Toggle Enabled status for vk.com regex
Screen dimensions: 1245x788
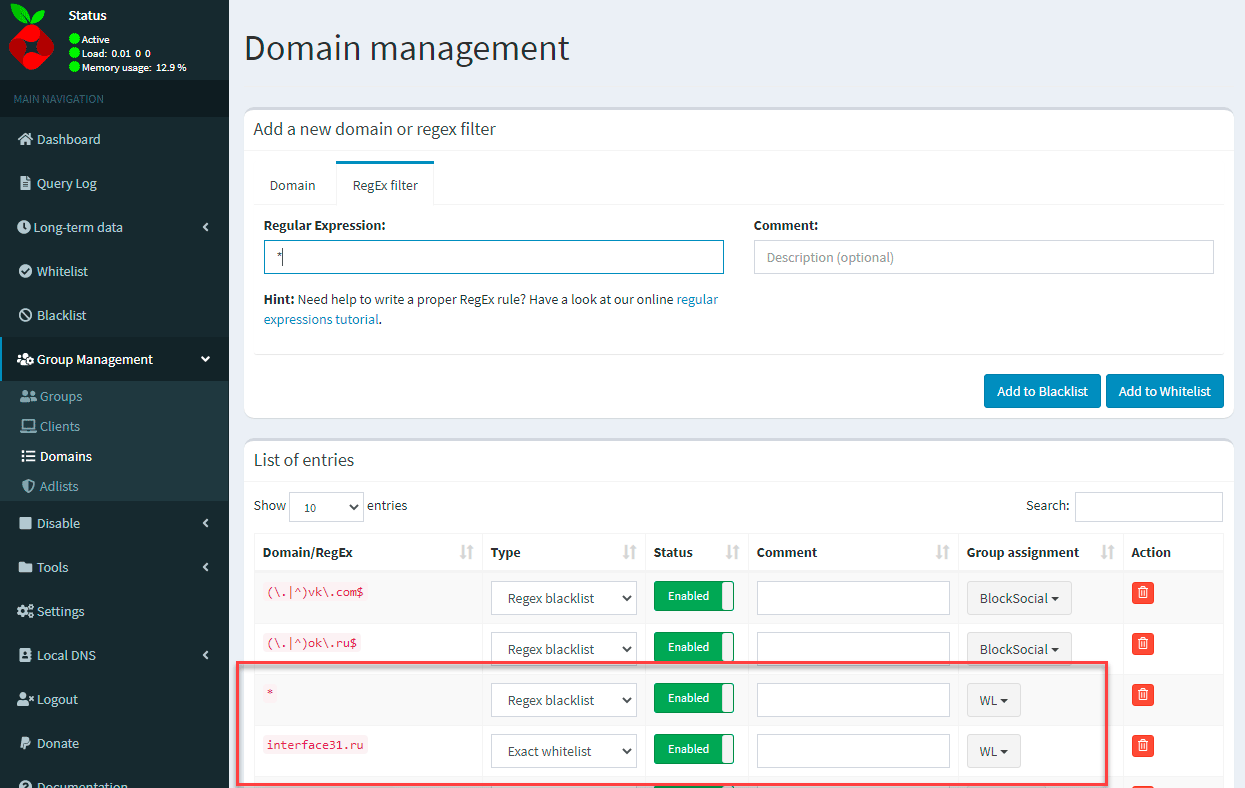click(693, 596)
